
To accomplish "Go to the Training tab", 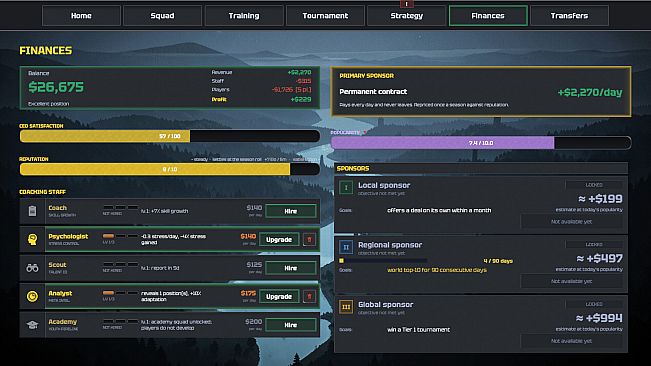I will (244, 16).
